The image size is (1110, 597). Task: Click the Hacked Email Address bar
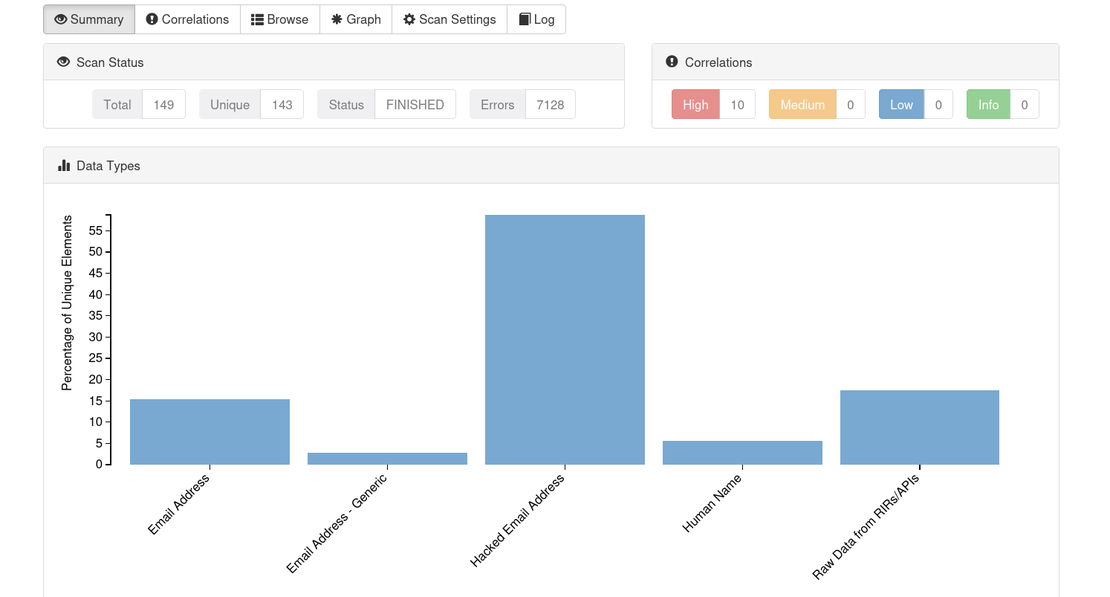565,340
